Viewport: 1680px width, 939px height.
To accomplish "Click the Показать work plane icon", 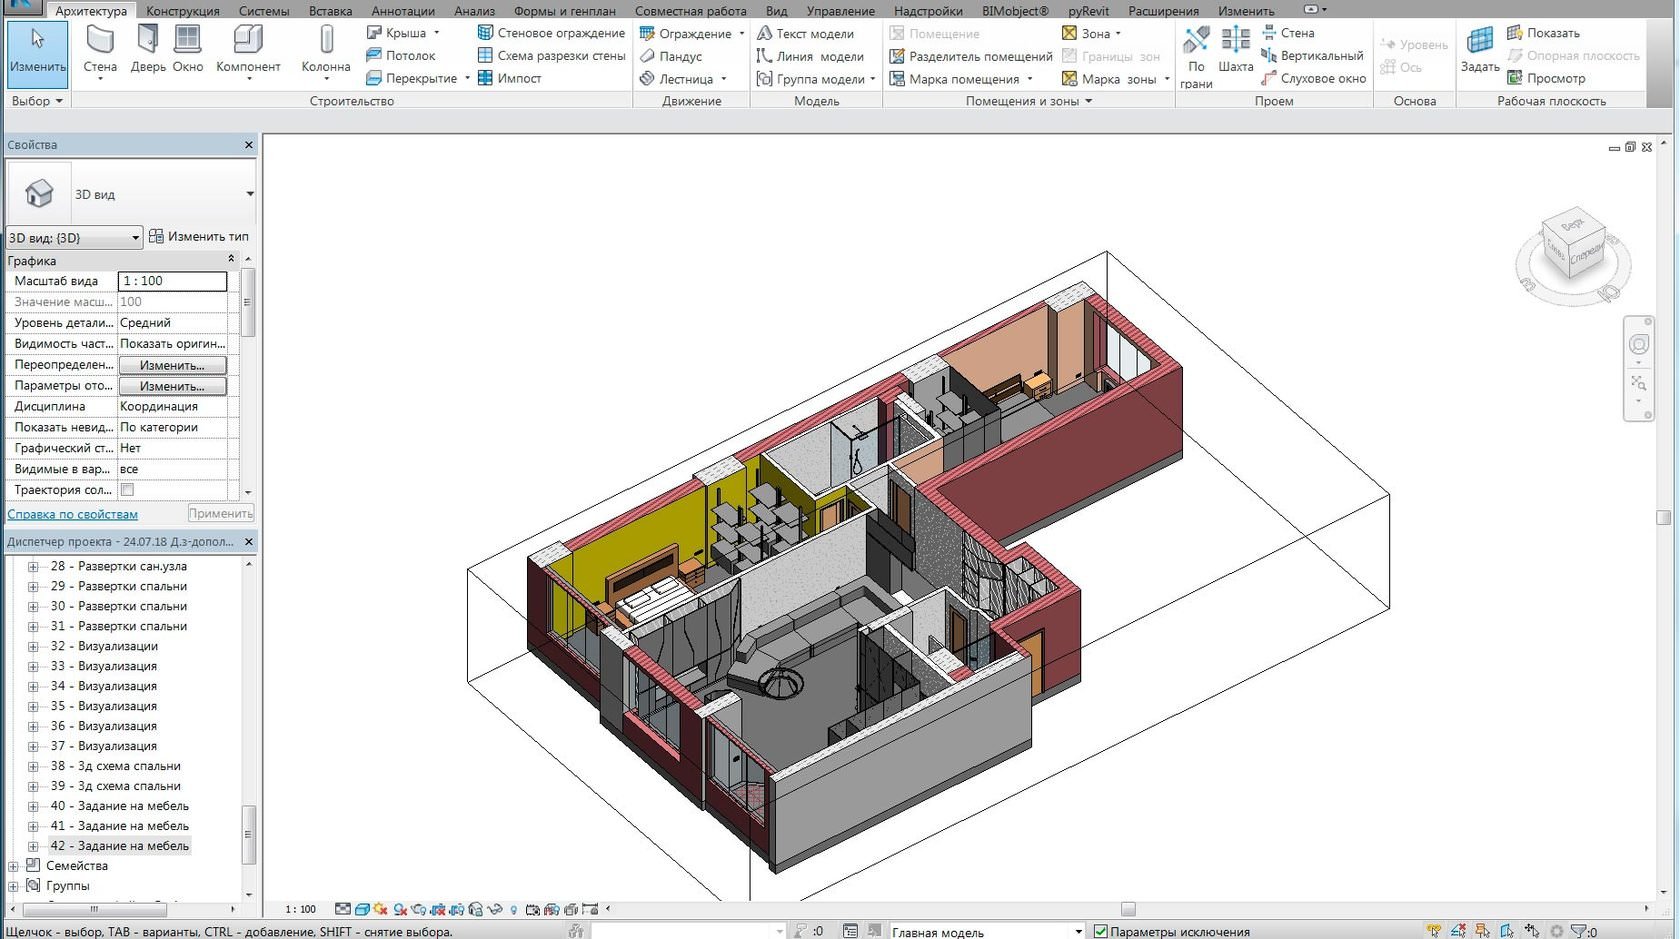I will point(1543,33).
